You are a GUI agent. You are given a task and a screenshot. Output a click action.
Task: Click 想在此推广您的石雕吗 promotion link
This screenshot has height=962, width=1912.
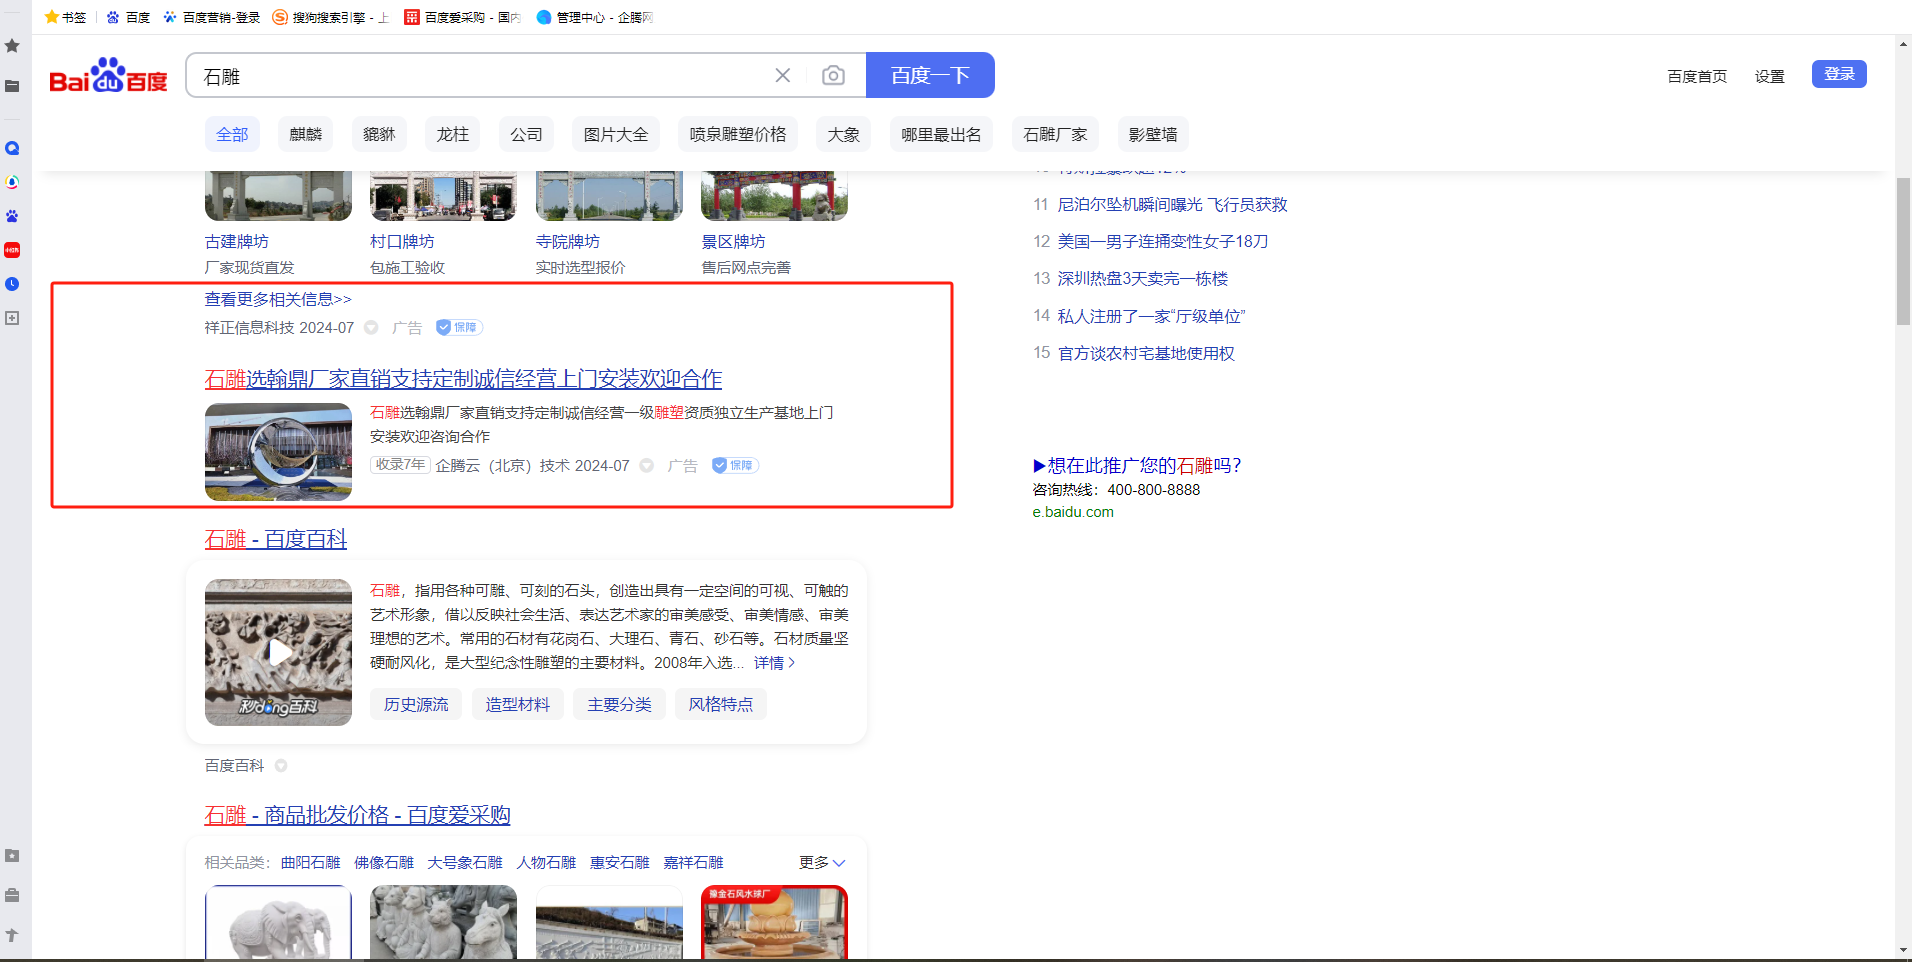[1137, 465]
